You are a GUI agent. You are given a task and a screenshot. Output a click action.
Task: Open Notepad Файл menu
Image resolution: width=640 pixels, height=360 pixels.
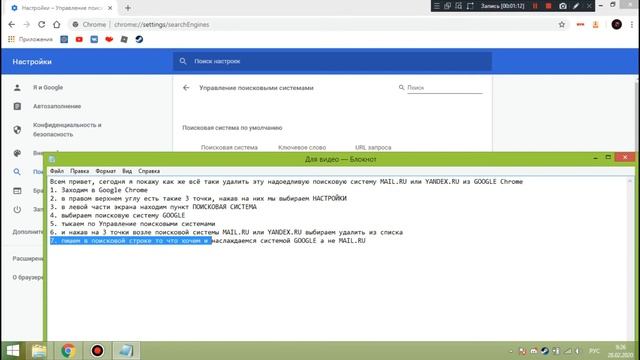57,171
